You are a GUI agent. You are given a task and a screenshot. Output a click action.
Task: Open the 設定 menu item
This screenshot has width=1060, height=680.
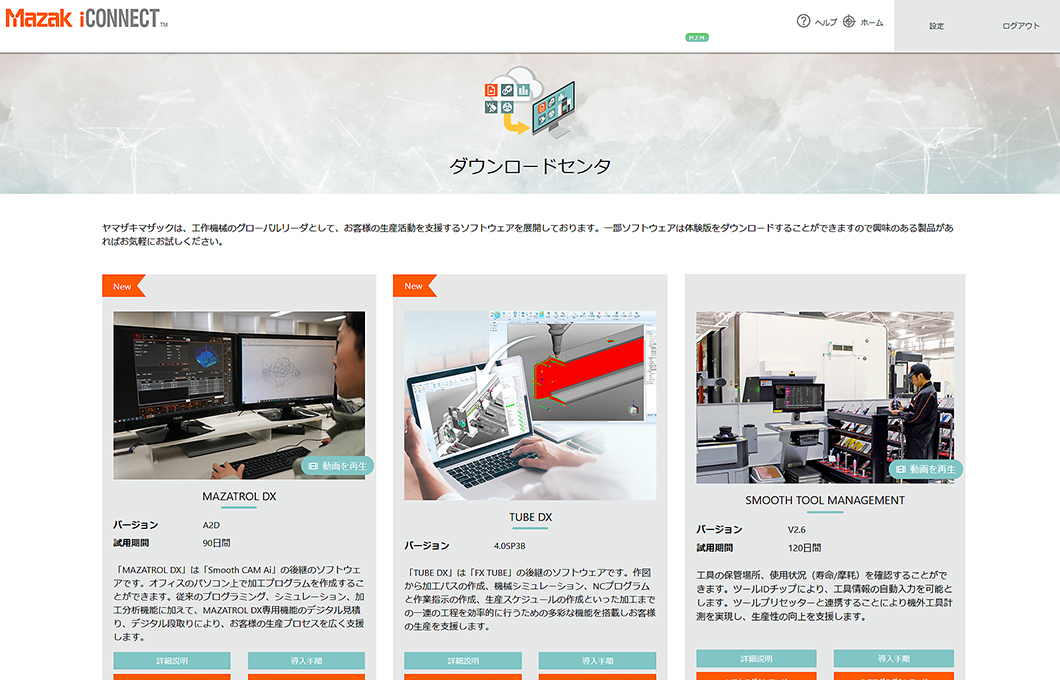click(936, 26)
